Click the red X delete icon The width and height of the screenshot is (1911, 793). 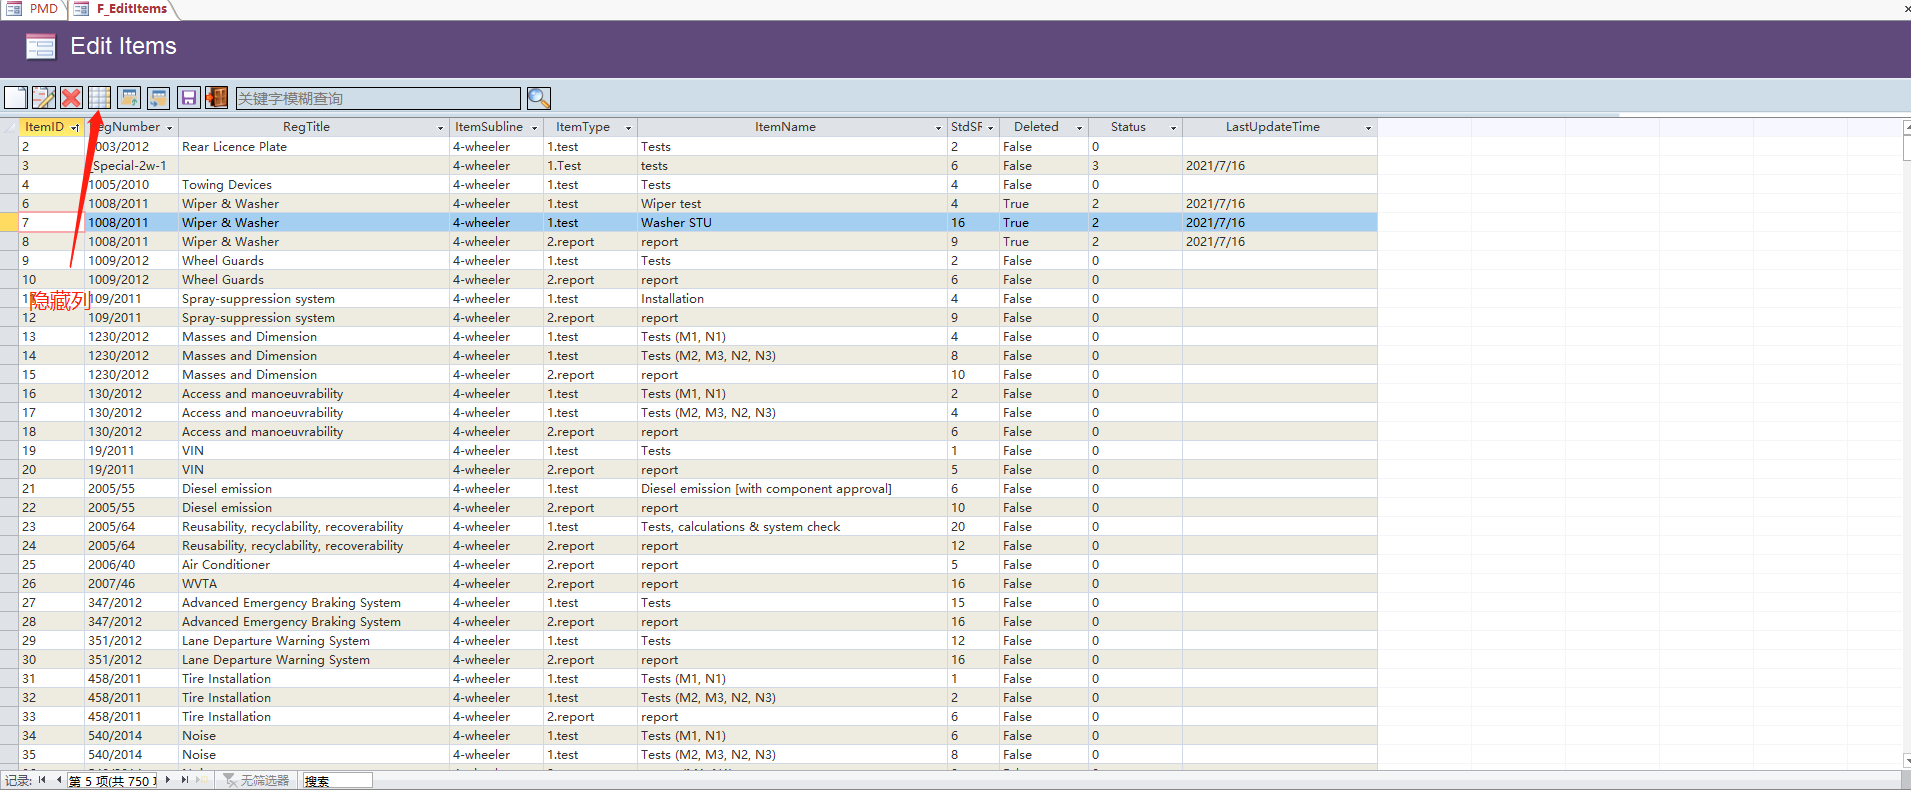[71, 98]
